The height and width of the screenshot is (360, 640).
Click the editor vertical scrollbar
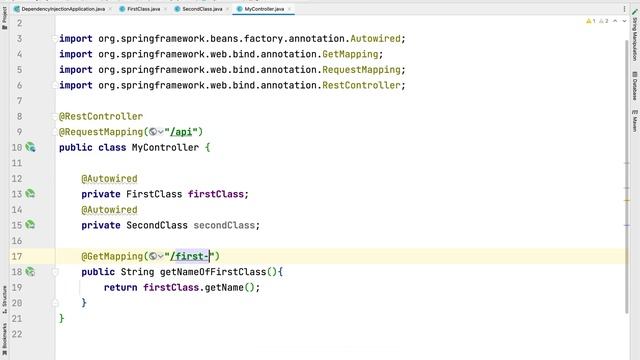(x=627, y=176)
